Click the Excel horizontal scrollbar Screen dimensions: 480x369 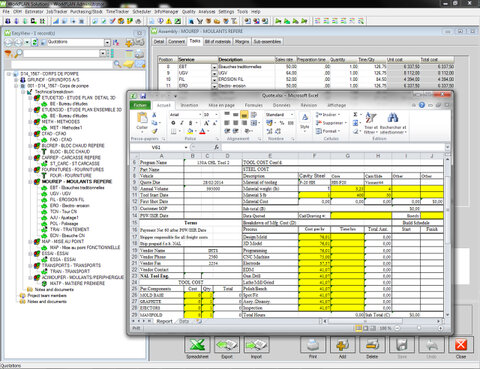pos(382,321)
